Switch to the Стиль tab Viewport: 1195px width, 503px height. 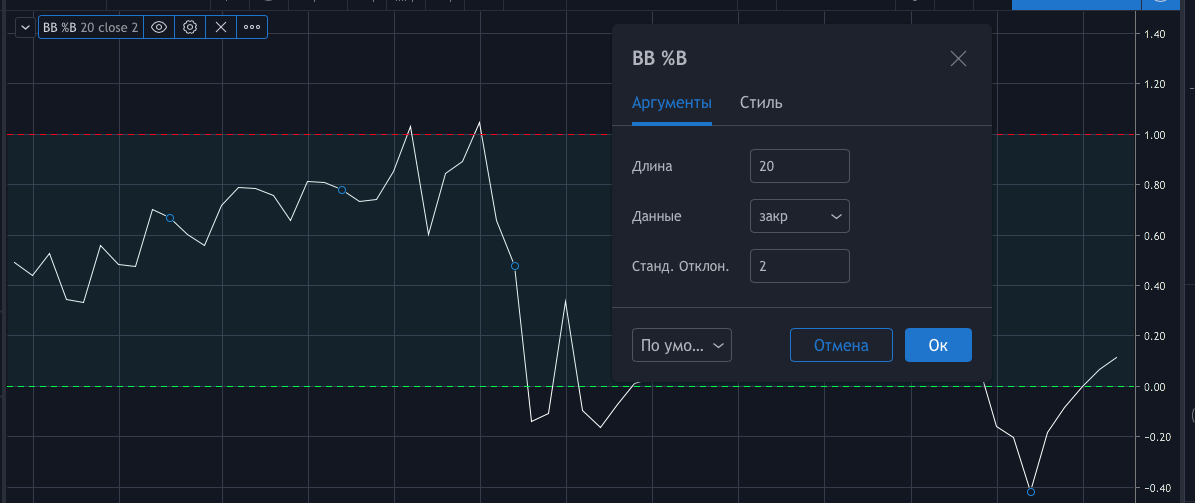click(761, 102)
